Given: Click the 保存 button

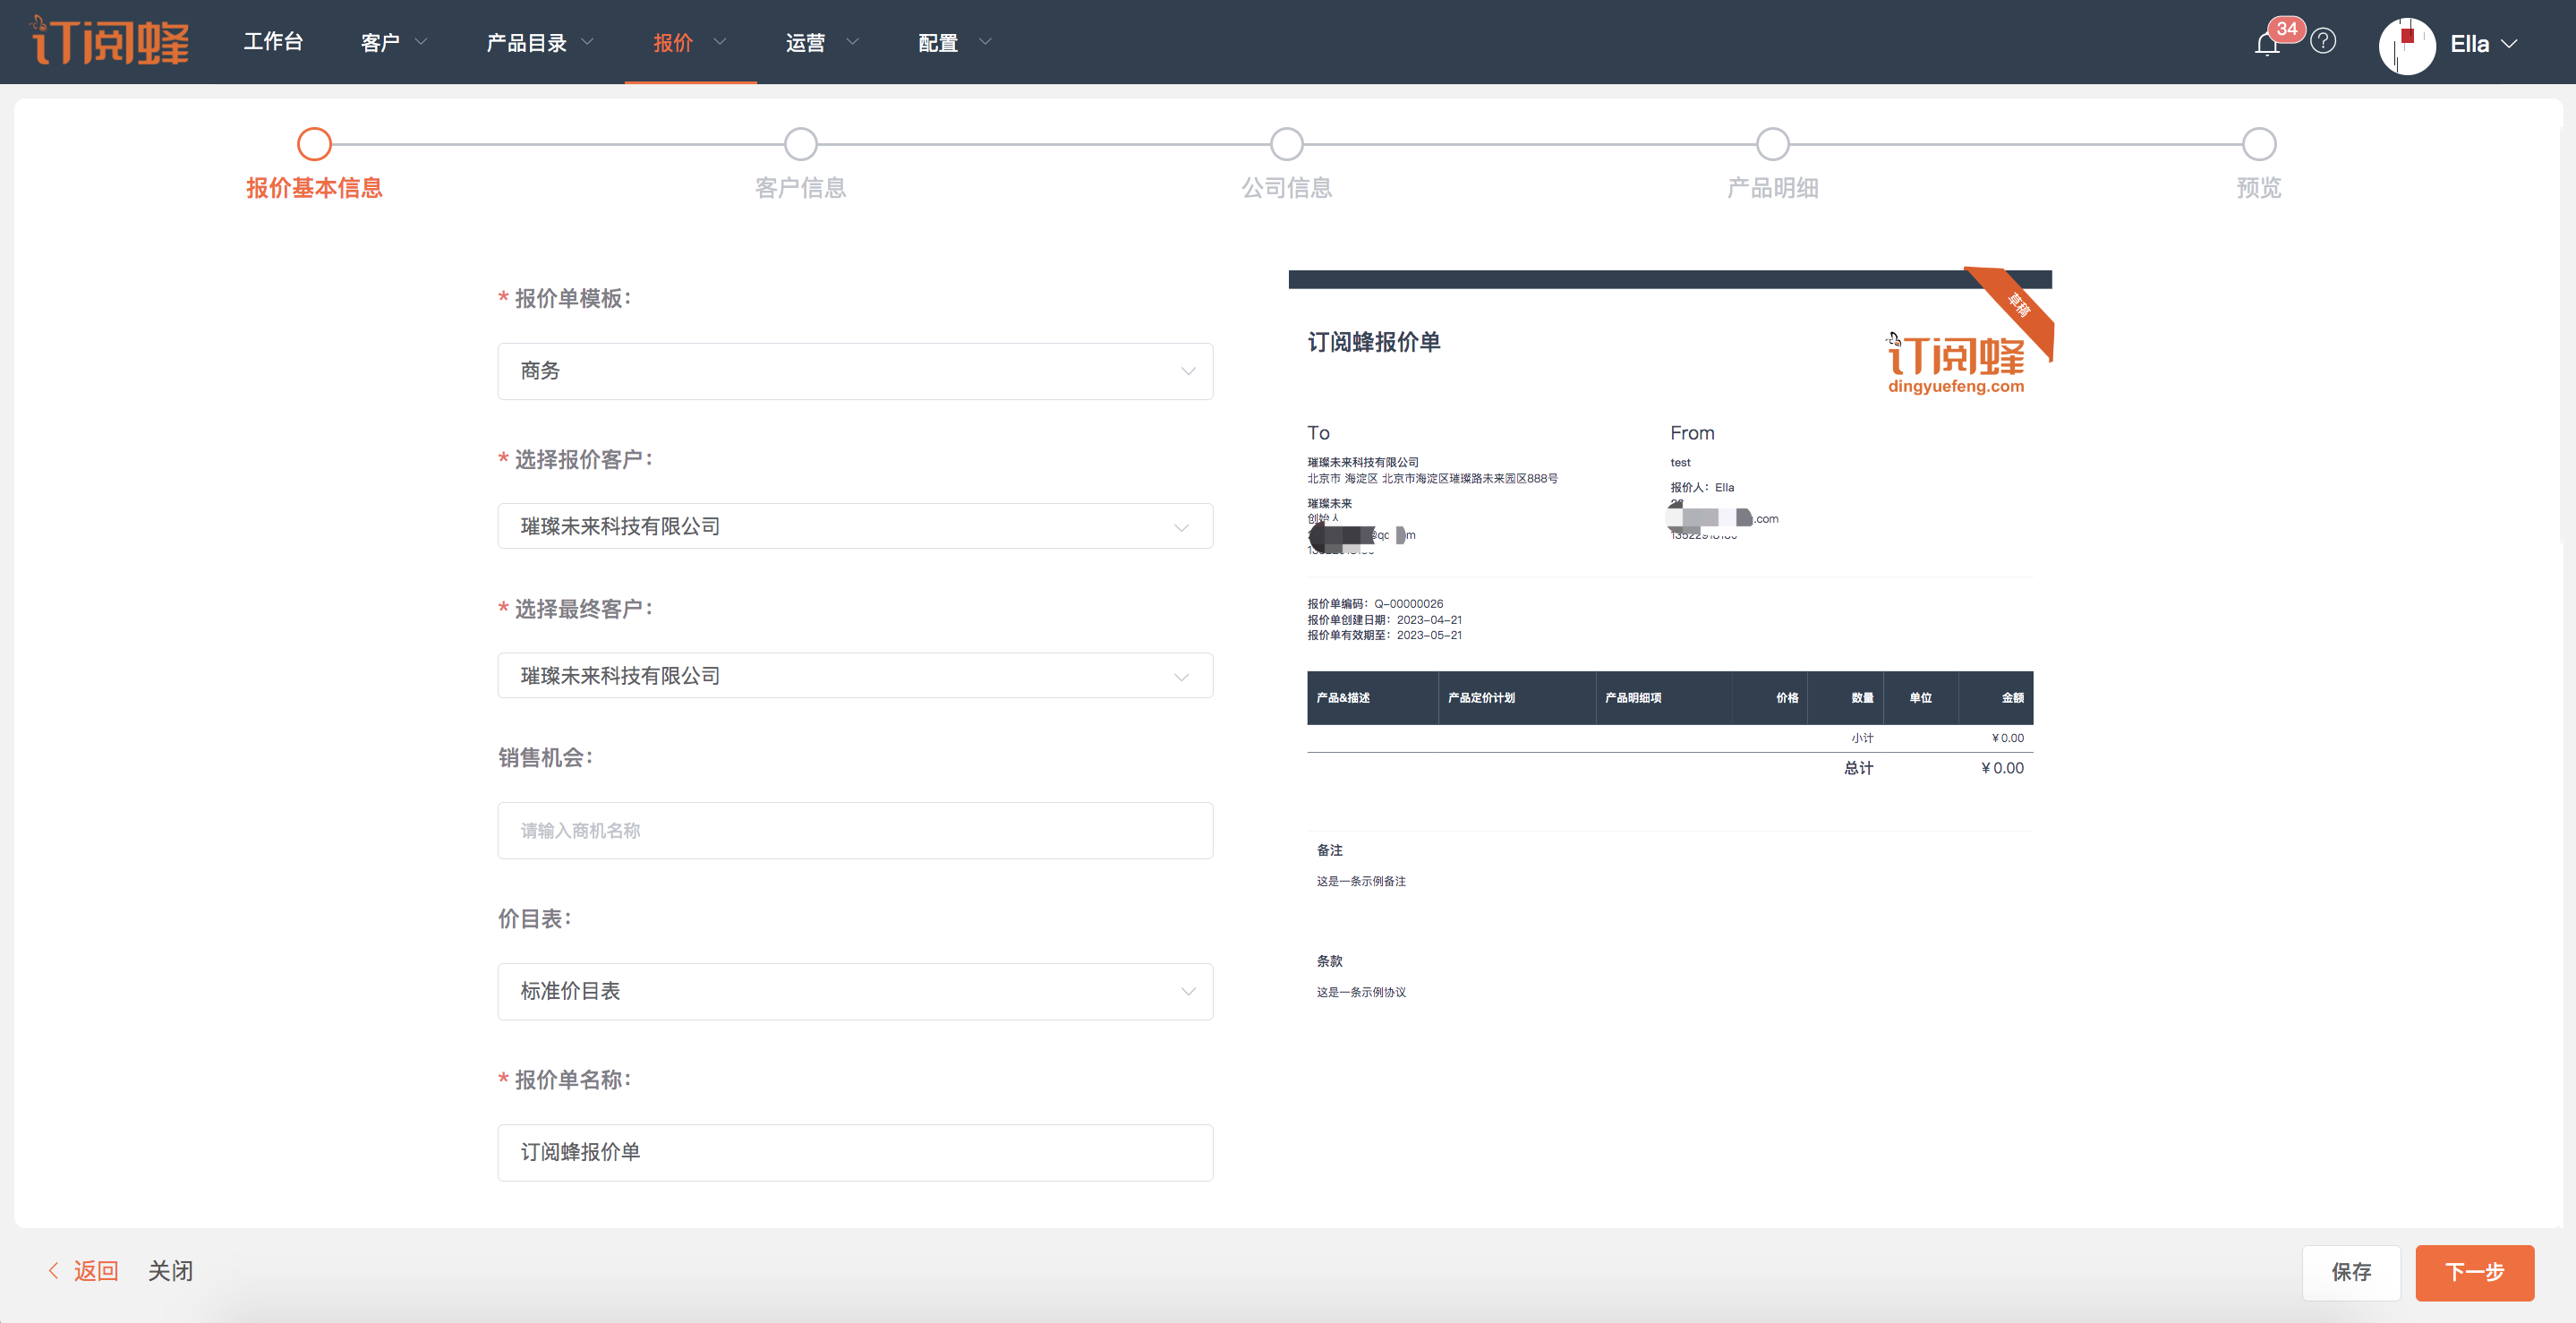Looking at the screenshot, I should point(2350,1272).
